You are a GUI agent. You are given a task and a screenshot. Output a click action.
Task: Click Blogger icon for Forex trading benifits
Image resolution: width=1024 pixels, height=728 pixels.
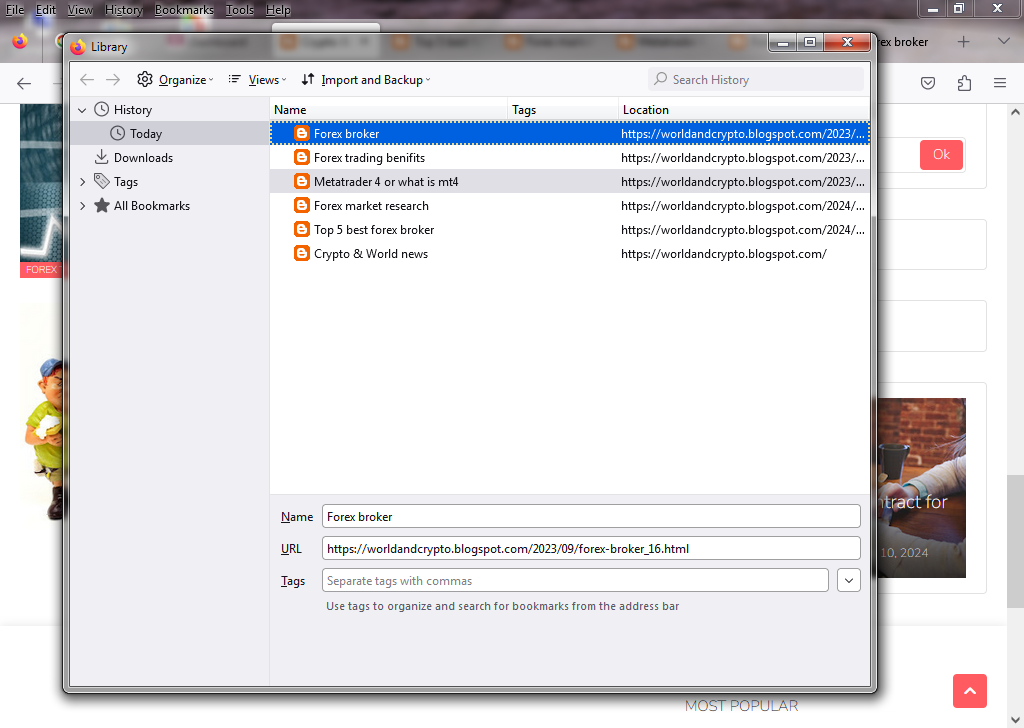pyautogui.click(x=302, y=157)
